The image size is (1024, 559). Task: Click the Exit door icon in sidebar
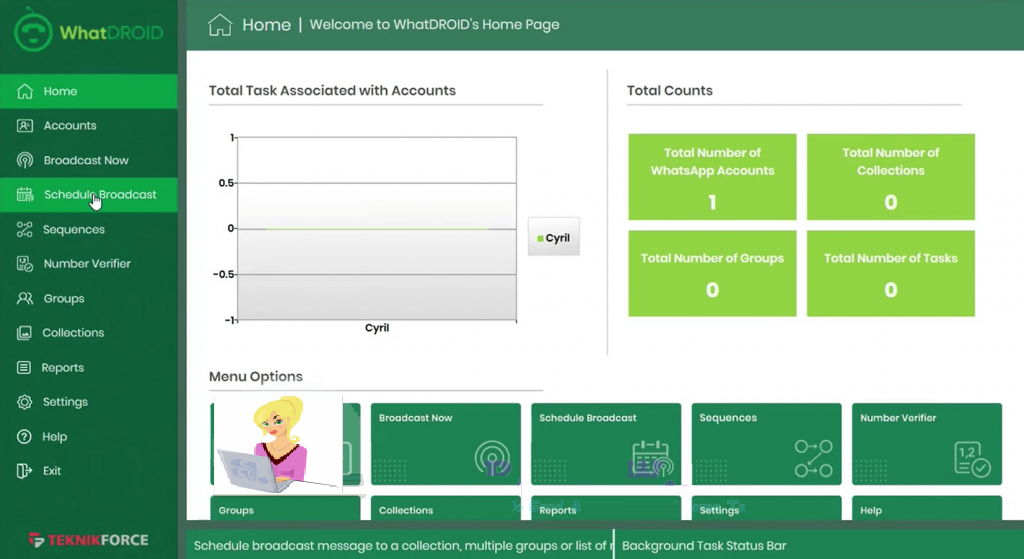point(24,471)
